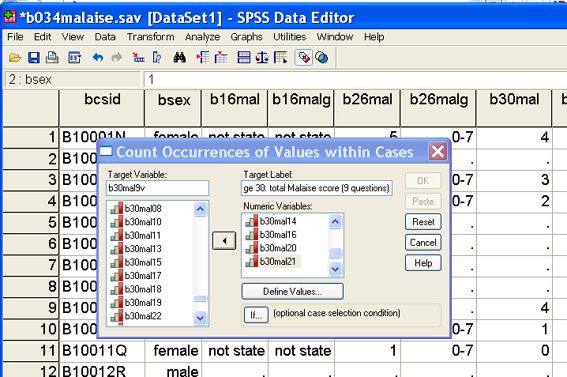This screenshot has width=567, height=377.
Task: Click the Reset button in the dialog
Action: tap(423, 222)
